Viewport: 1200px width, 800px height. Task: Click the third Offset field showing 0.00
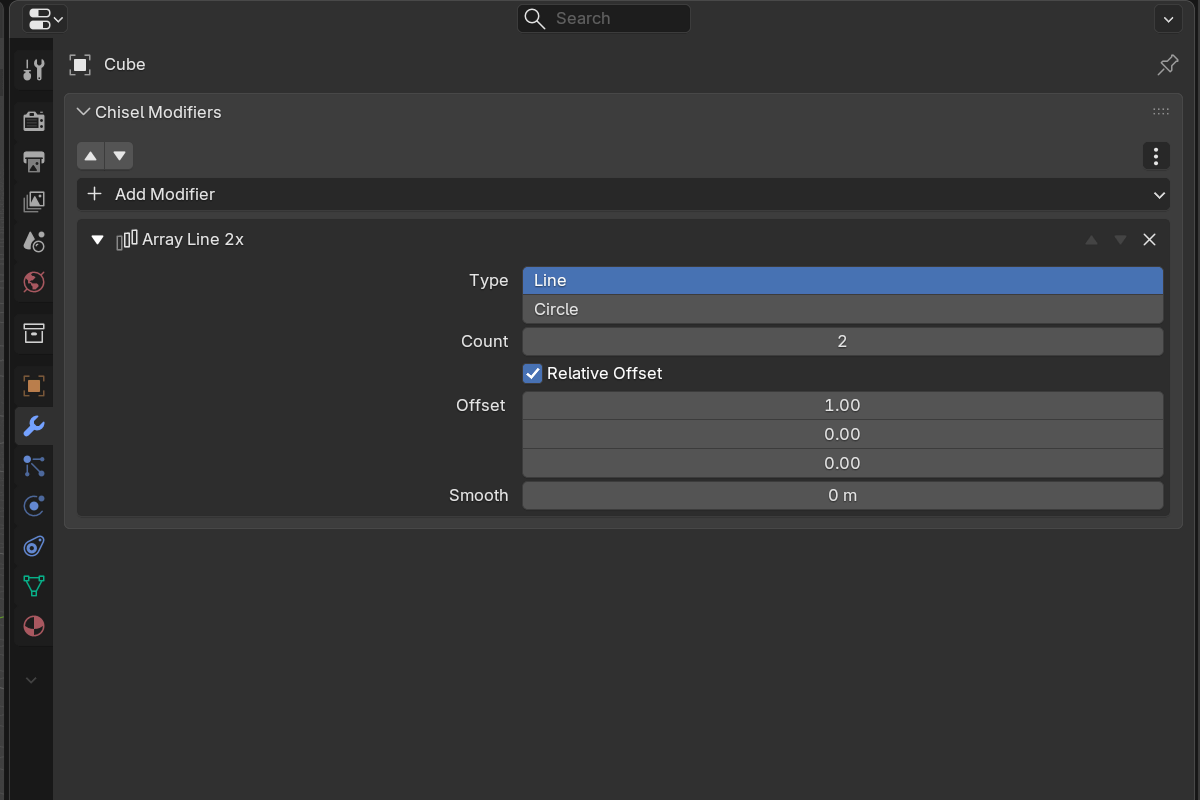tap(843, 463)
